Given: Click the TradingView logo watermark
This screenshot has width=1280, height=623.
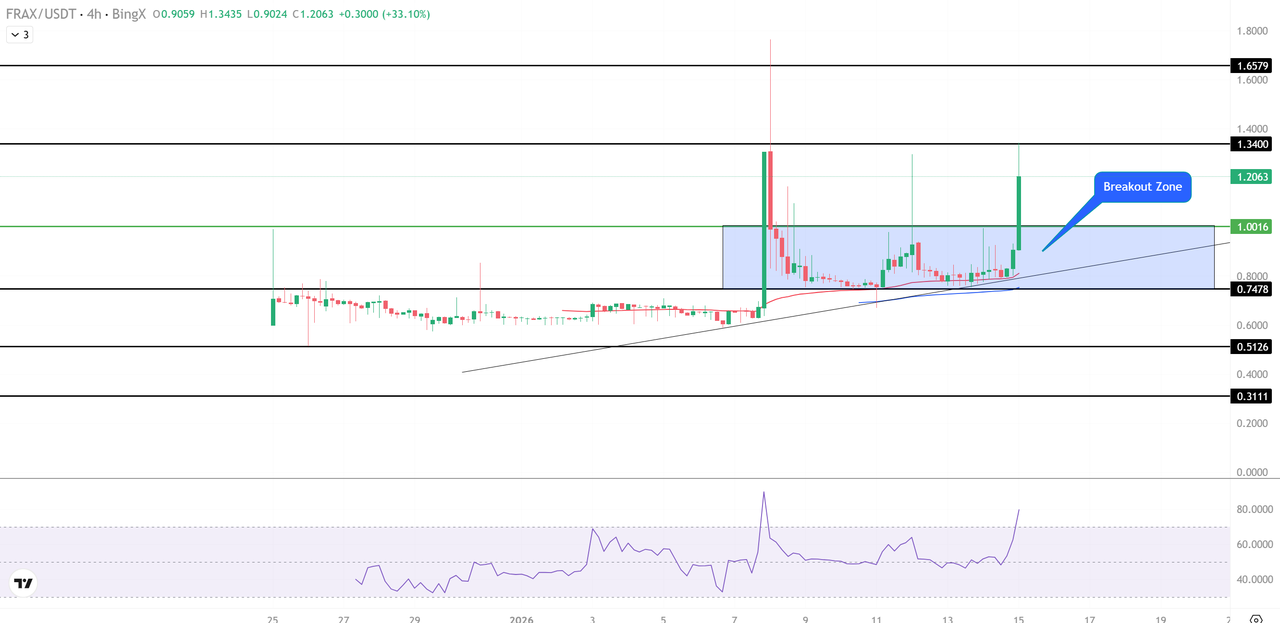Looking at the screenshot, I should tap(21, 582).
